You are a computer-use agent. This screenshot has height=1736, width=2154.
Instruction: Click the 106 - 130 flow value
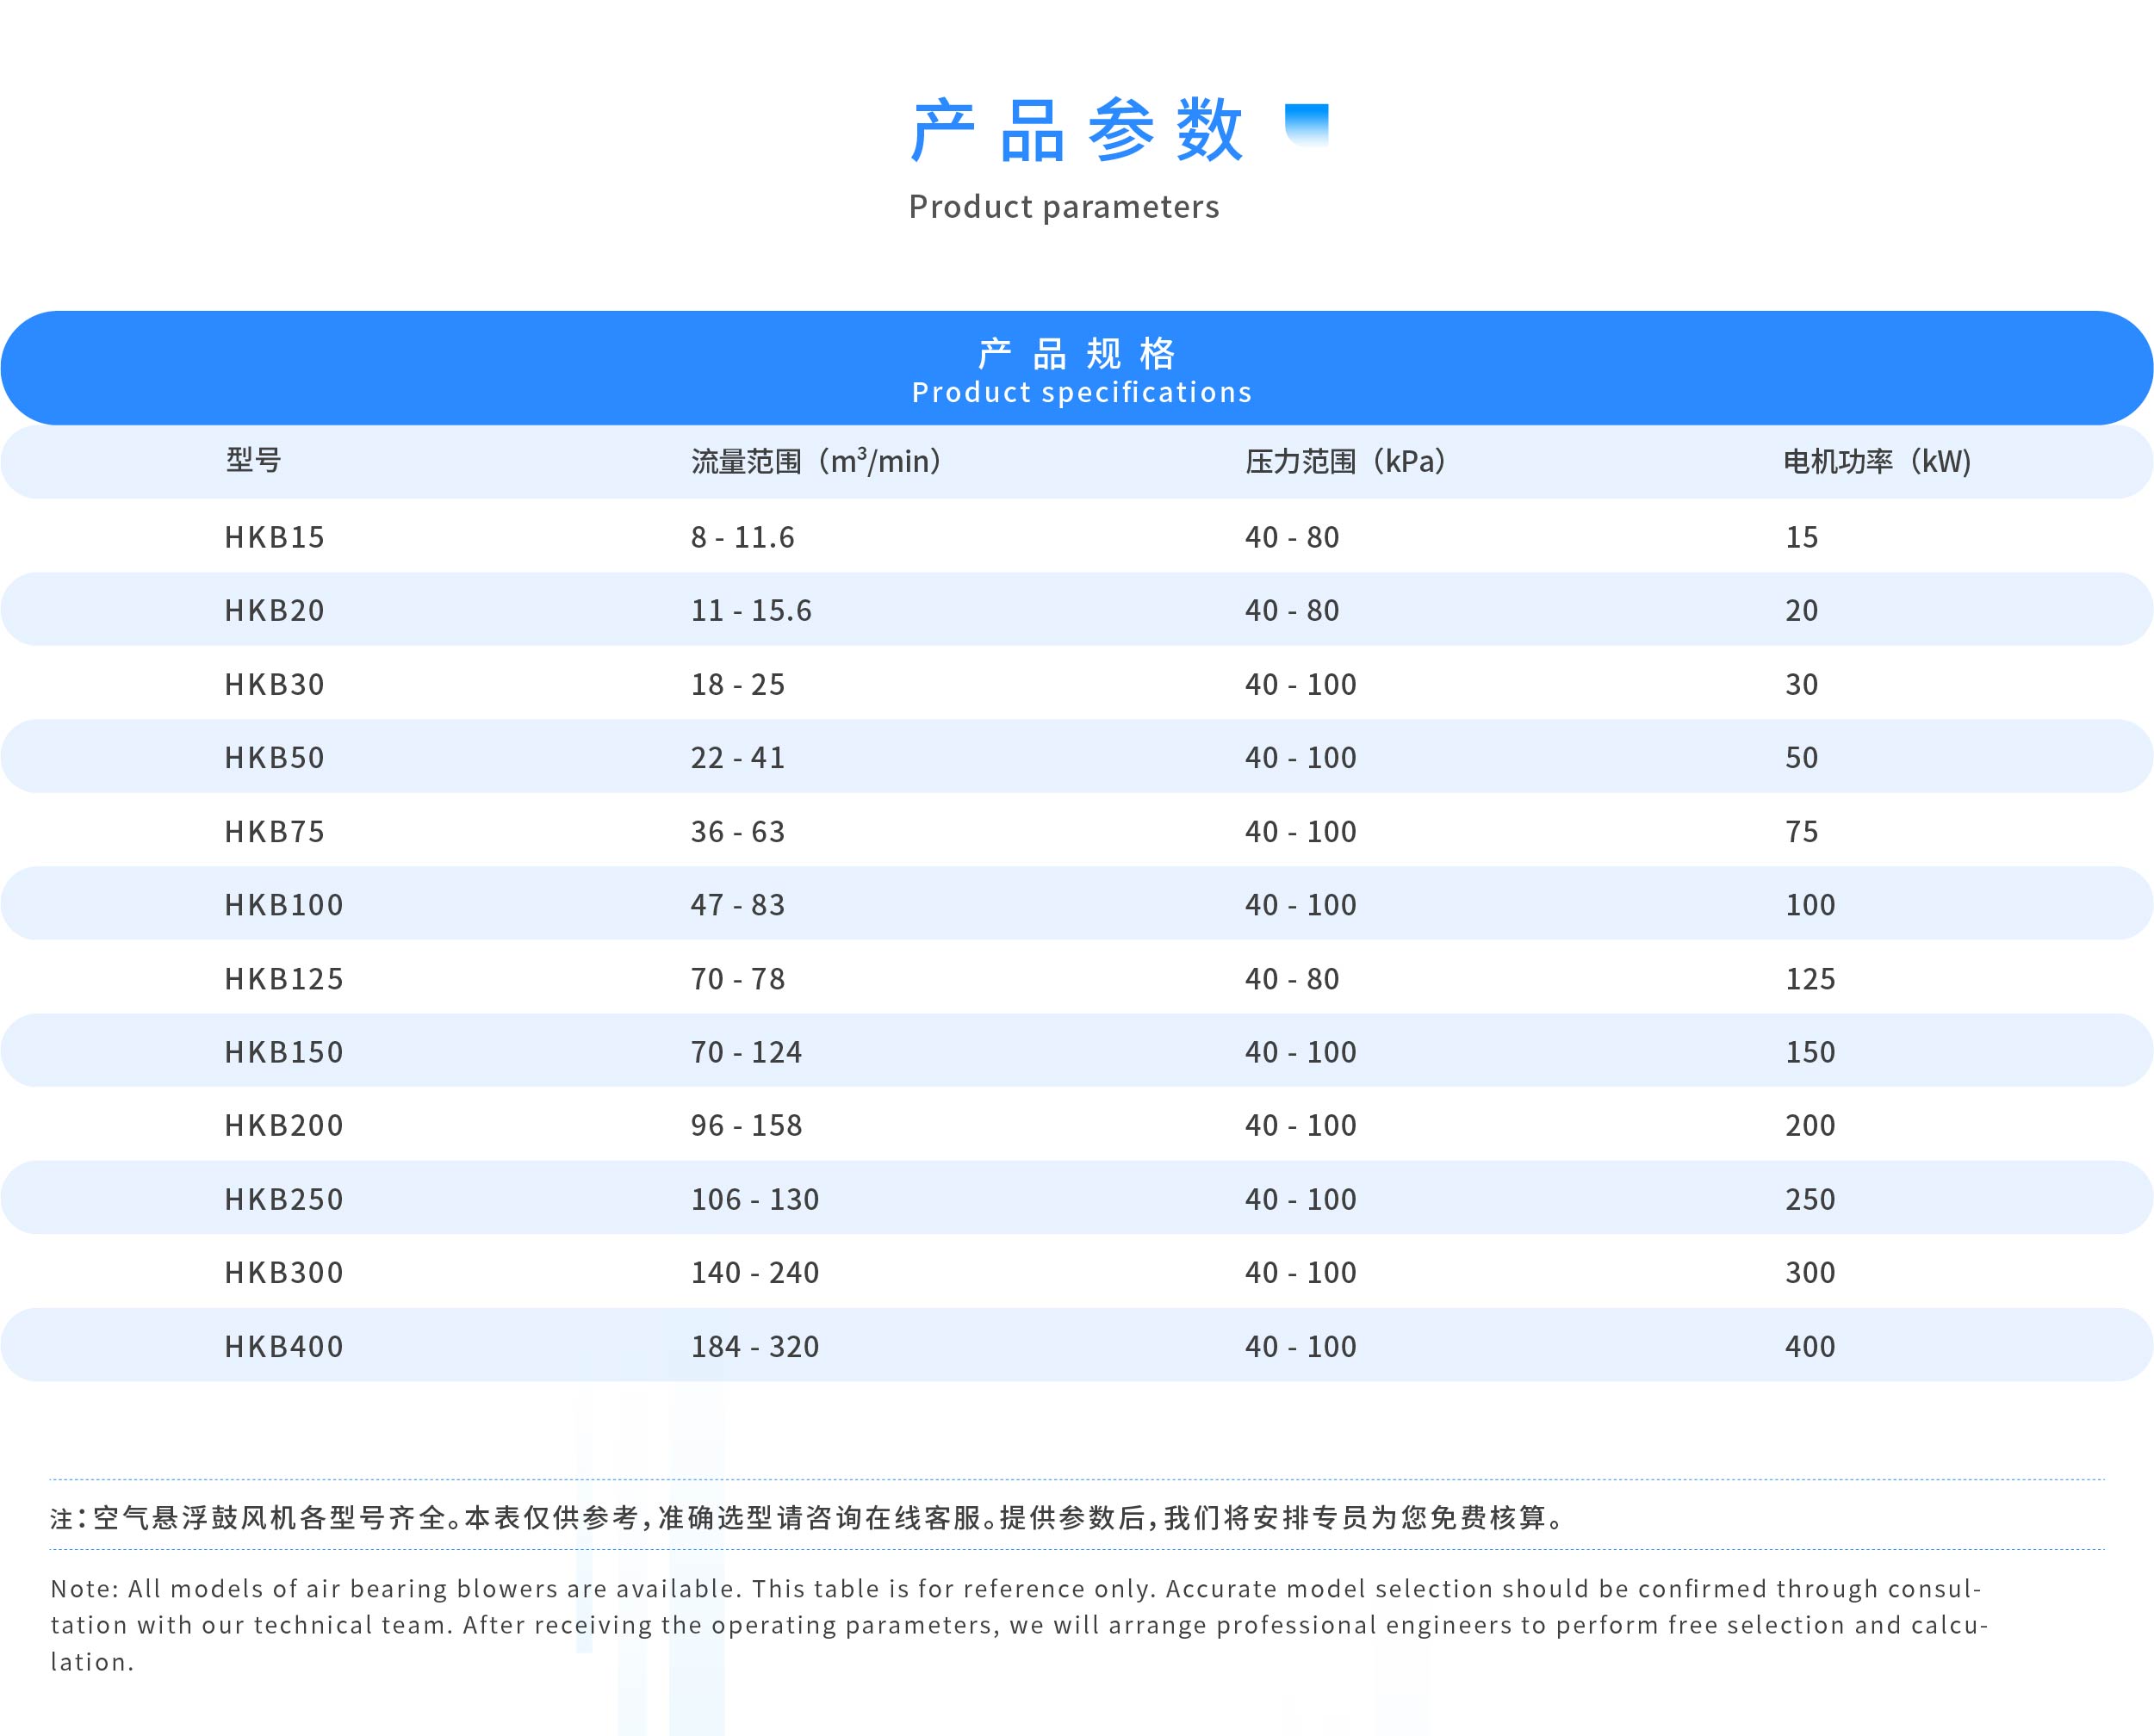point(754,1199)
